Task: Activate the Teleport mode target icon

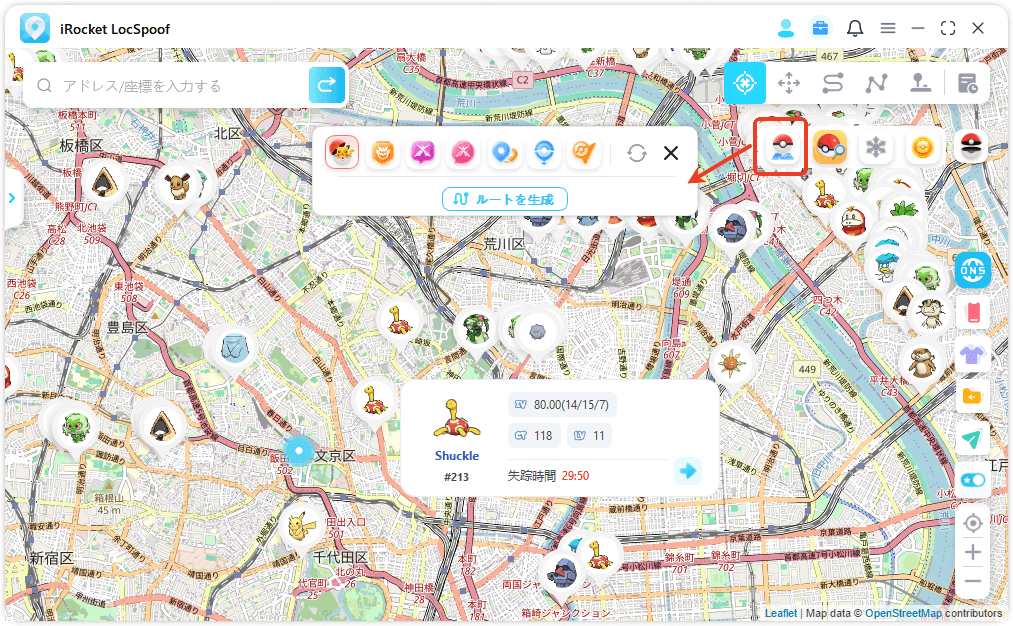Action: 745,83
